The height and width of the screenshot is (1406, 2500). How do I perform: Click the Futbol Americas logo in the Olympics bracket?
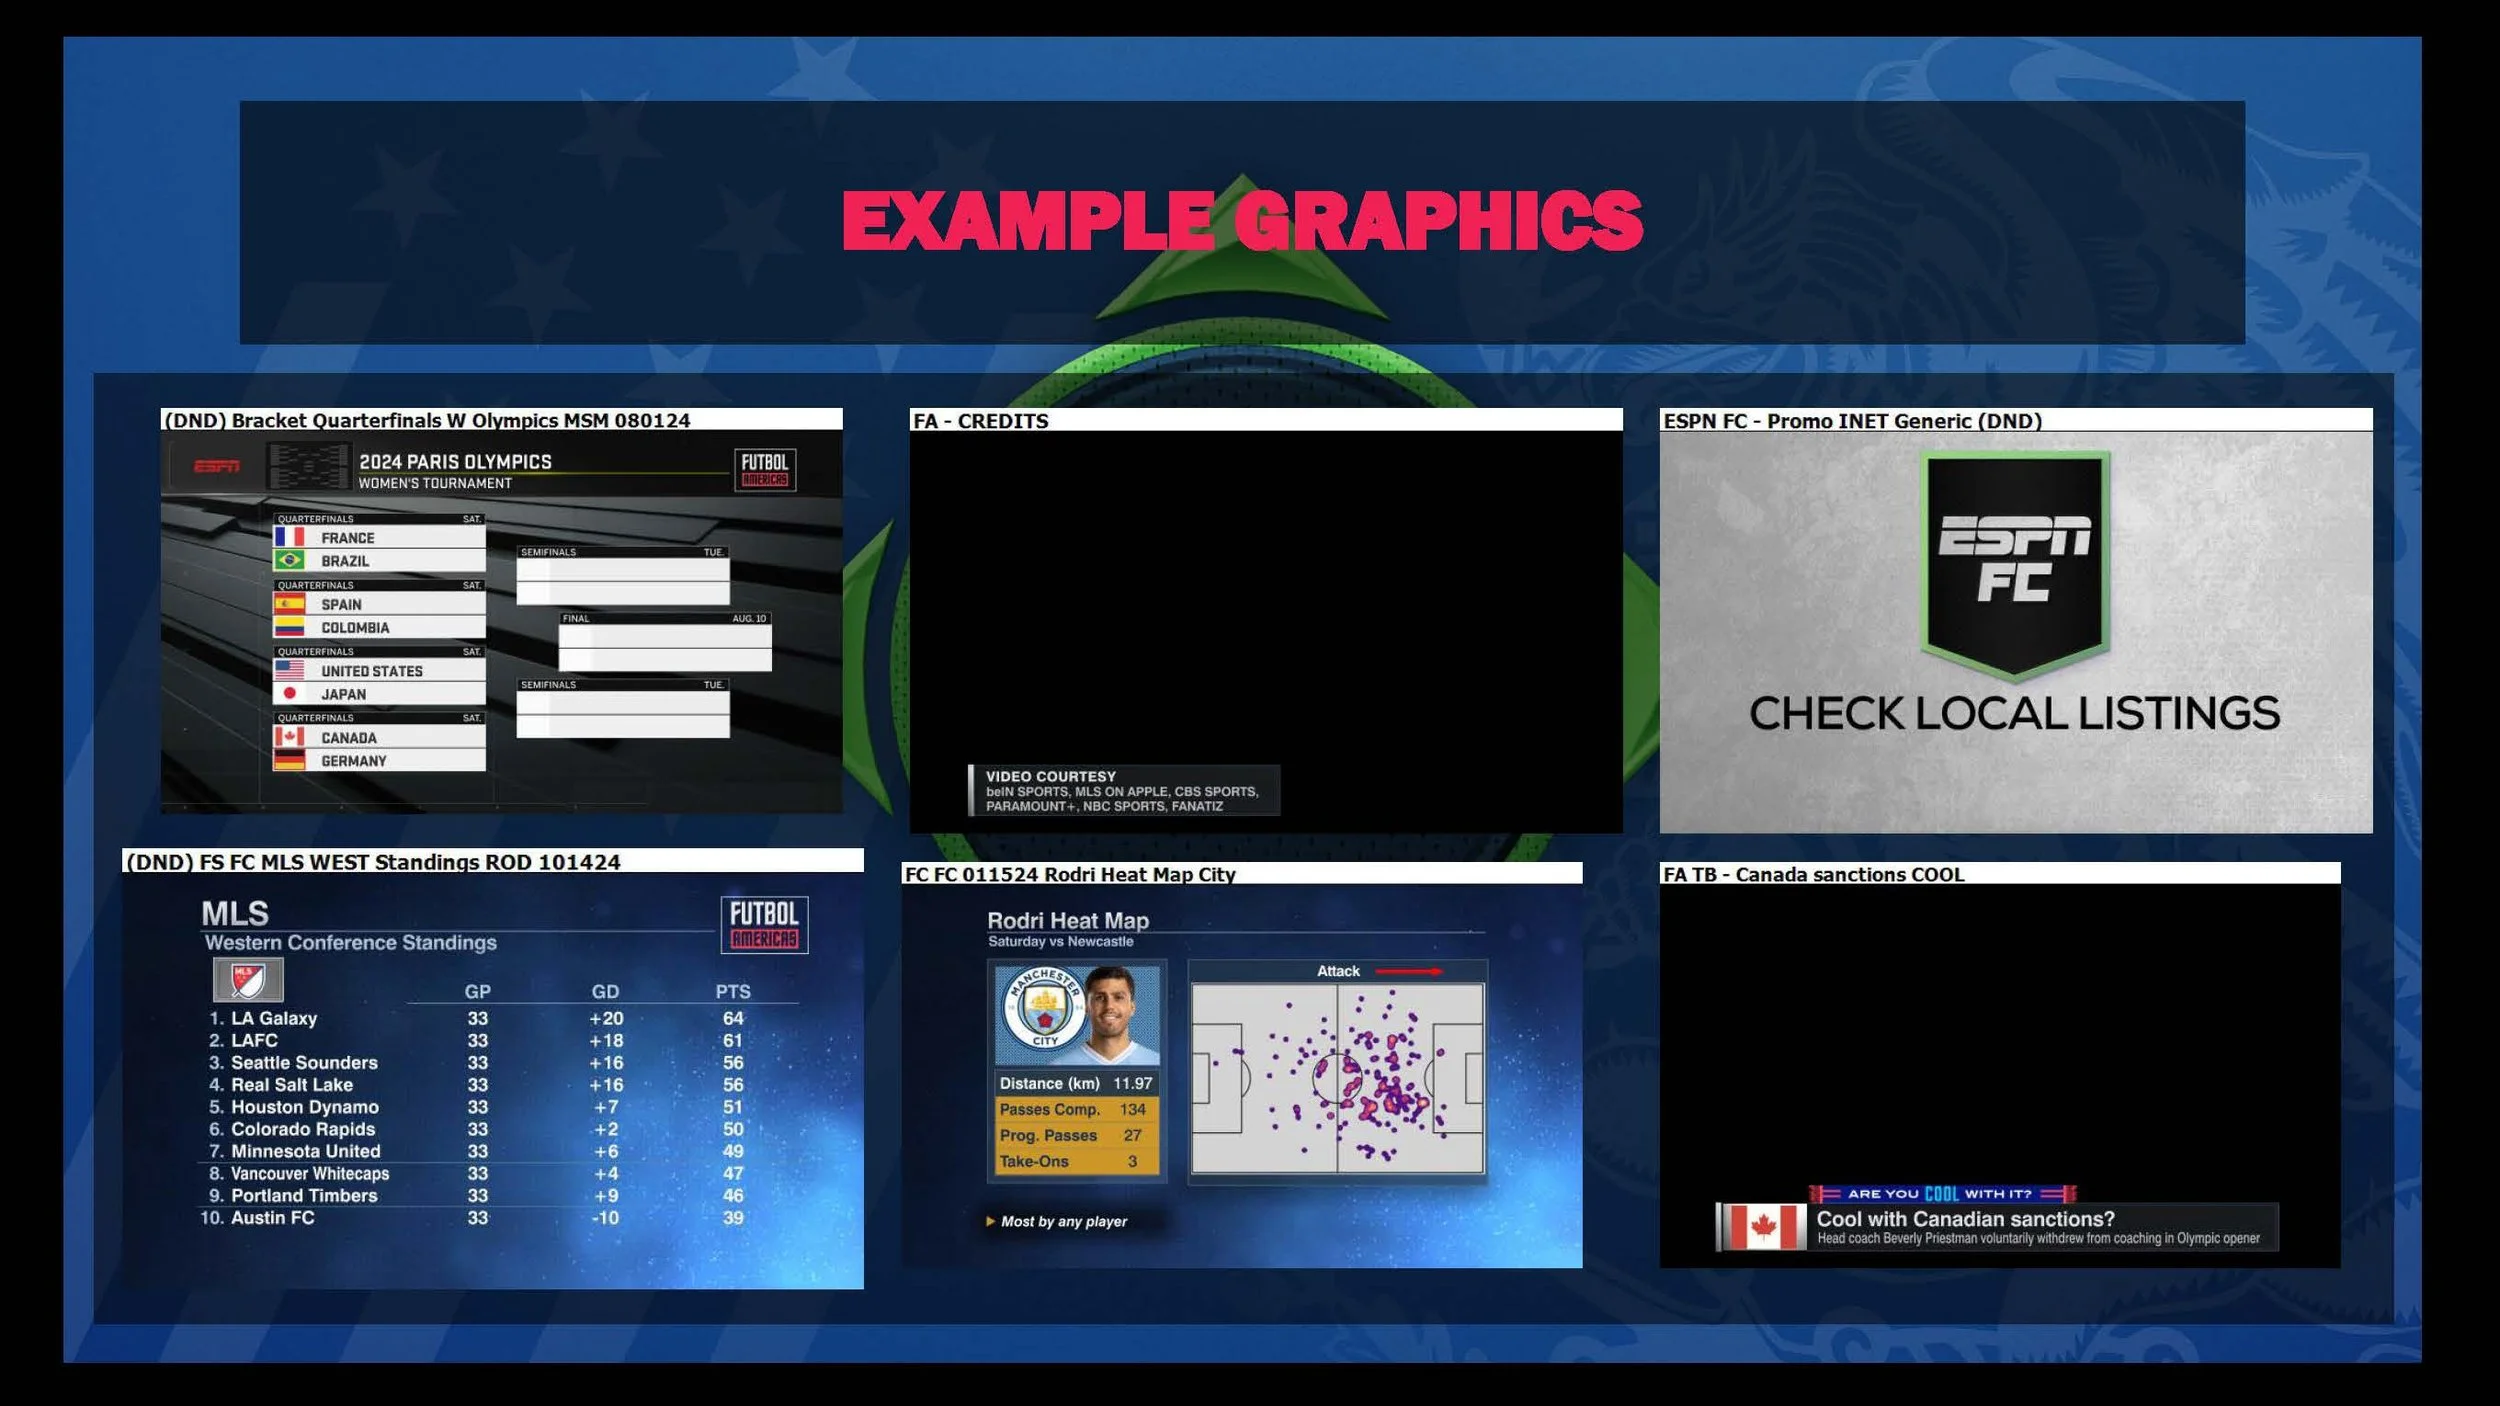point(765,469)
